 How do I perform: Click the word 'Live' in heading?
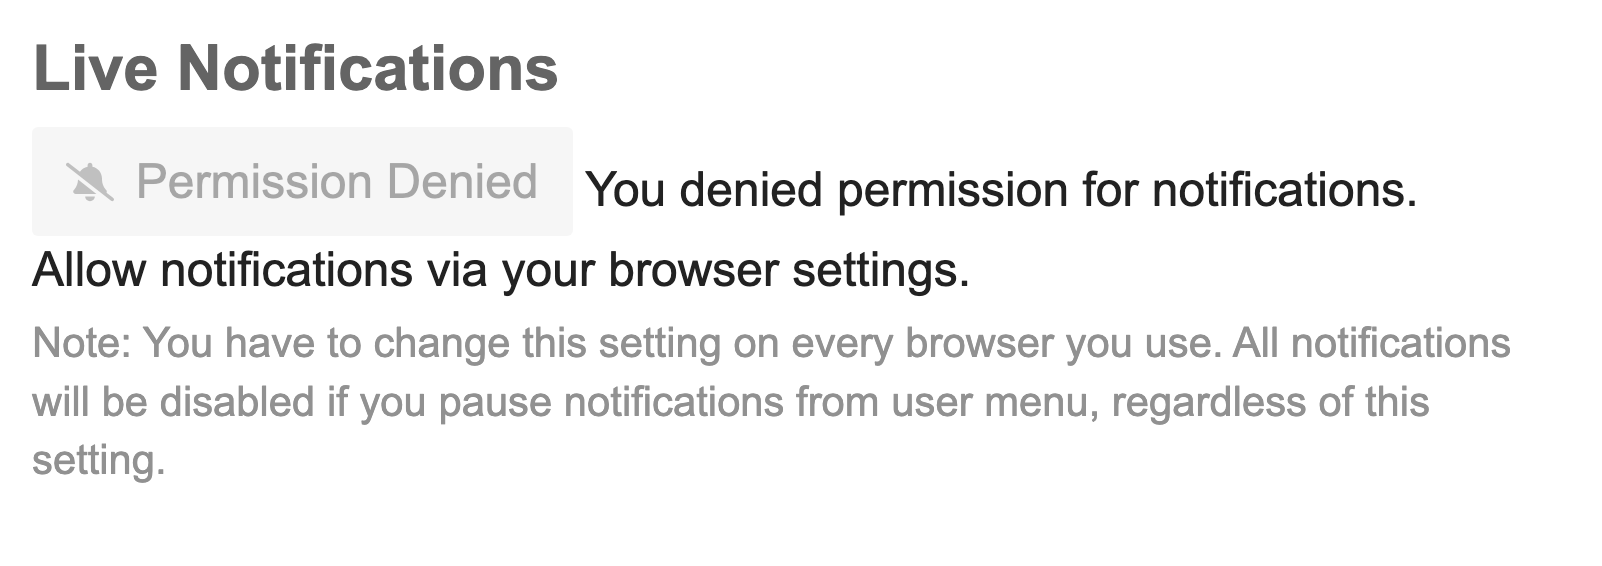point(95,68)
